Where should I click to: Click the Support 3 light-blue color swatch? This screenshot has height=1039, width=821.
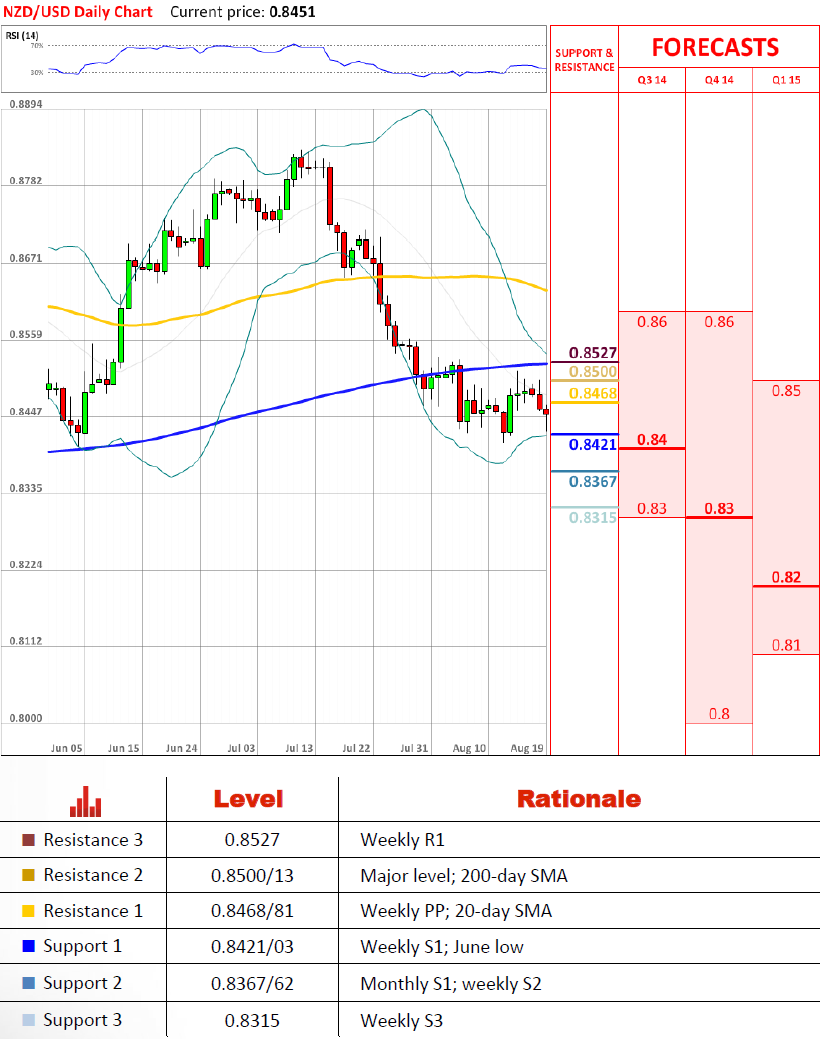[28, 1020]
